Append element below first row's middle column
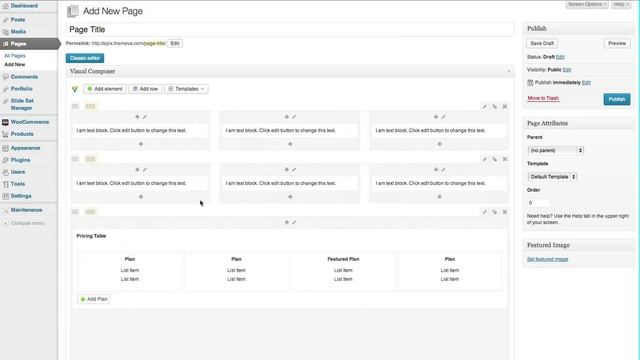The image size is (640, 360). click(290, 144)
